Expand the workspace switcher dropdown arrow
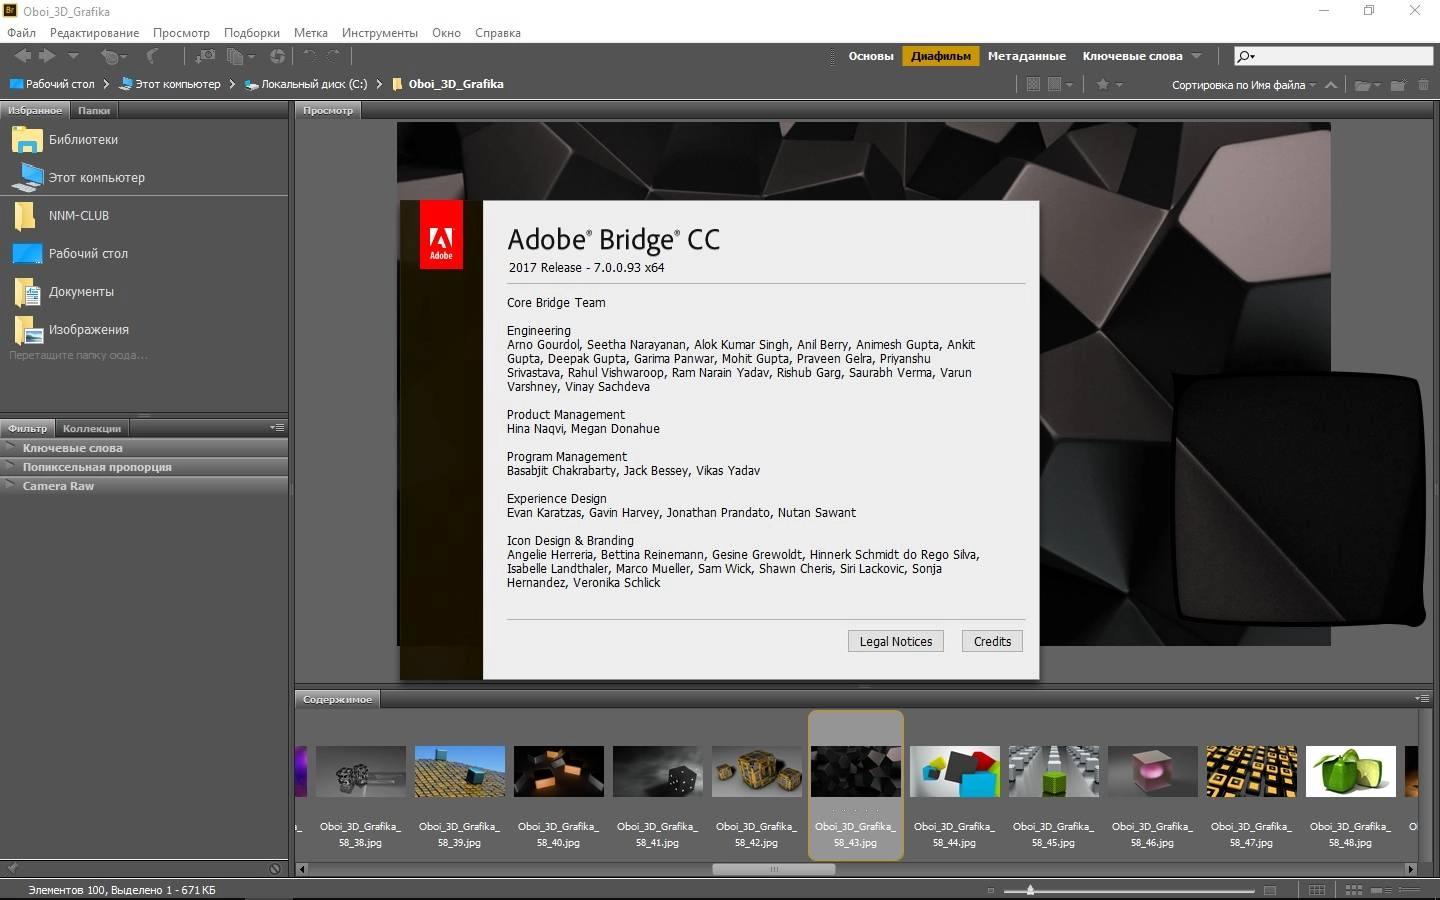Screen dimensions: 1440x900 pos(1197,56)
